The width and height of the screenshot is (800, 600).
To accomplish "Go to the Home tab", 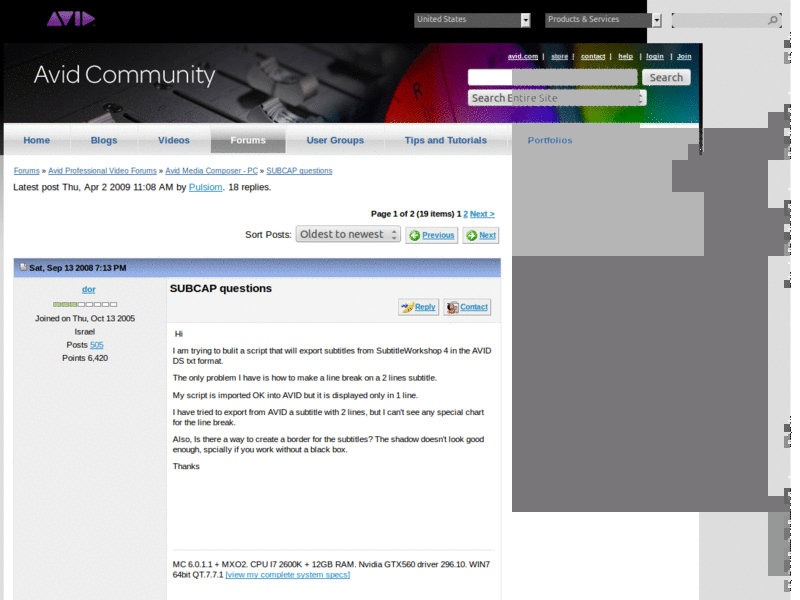I will click(x=37, y=140).
